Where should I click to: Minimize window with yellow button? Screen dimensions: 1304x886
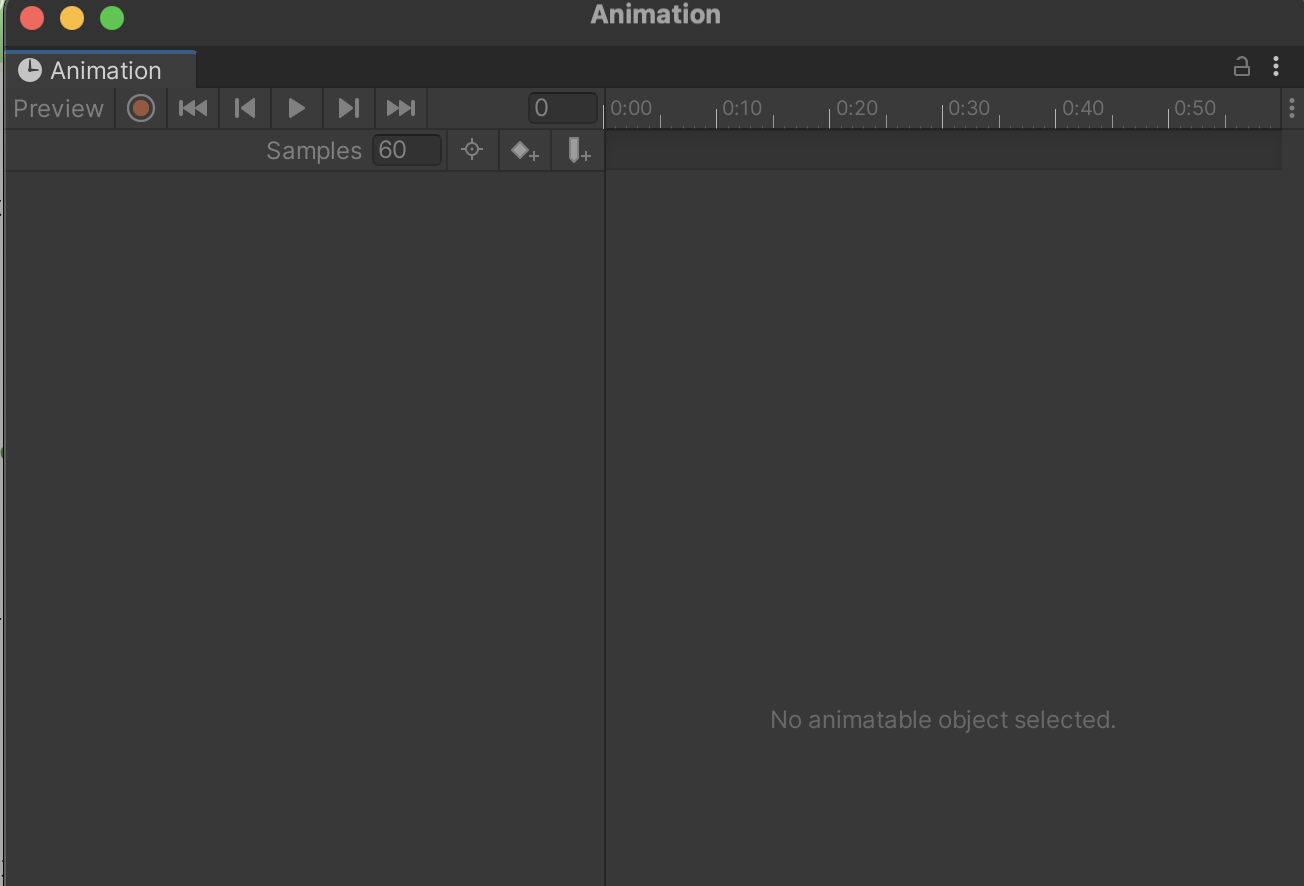72,18
